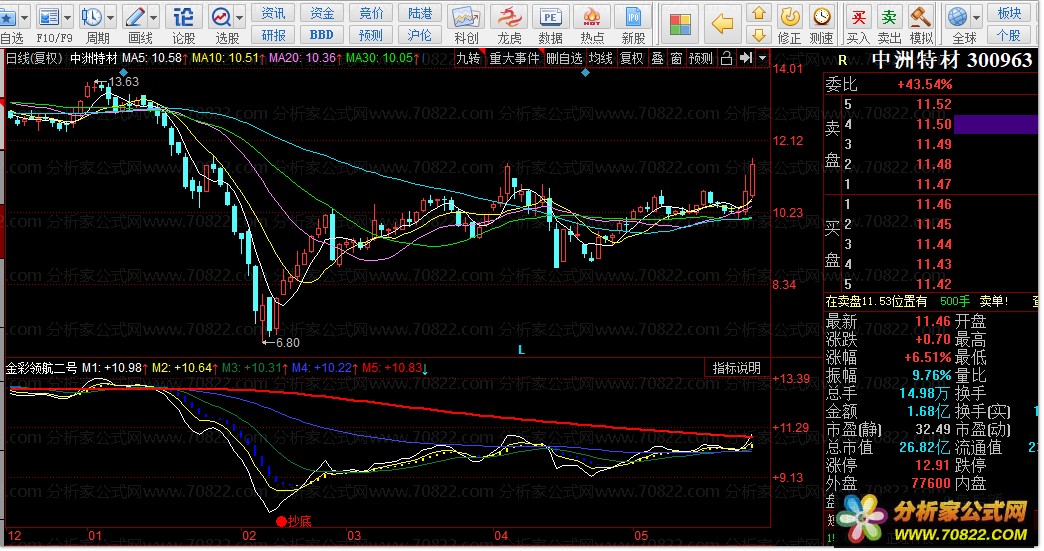Click the 板块 button
Screen dimensions: 1044x551
pyautogui.click(x=1009, y=13)
